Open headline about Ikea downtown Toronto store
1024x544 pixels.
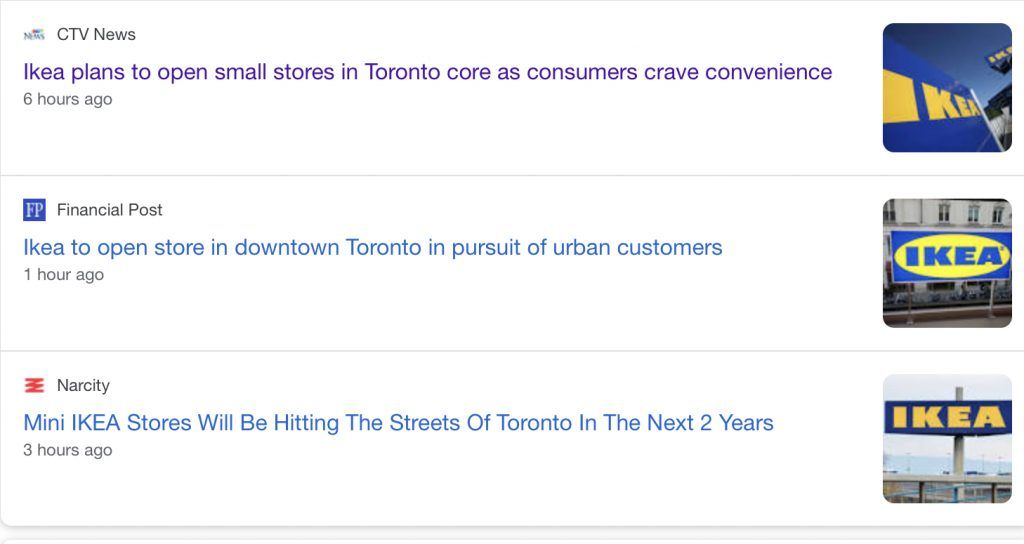pyautogui.click(x=373, y=248)
